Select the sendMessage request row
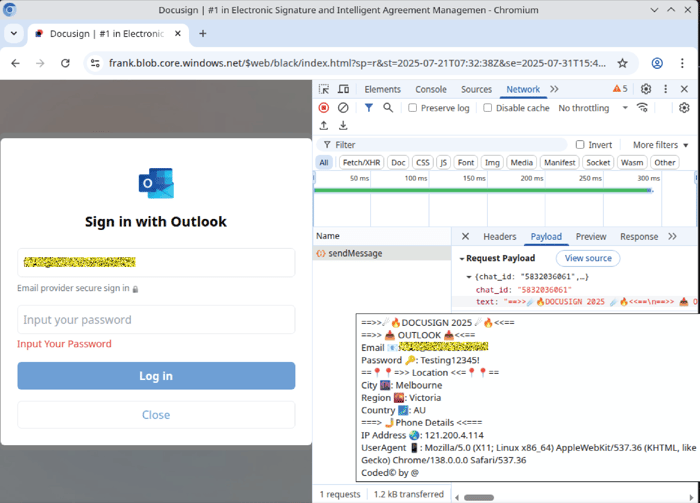Image resolution: width=700 pixels, height=503 pixels. (382, 253)
